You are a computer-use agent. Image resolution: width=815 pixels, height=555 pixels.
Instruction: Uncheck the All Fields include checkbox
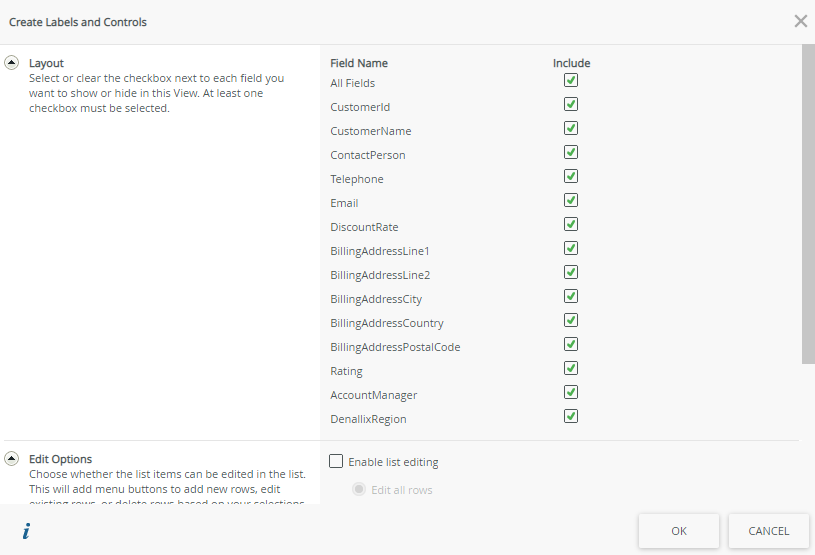coord(571,81)
